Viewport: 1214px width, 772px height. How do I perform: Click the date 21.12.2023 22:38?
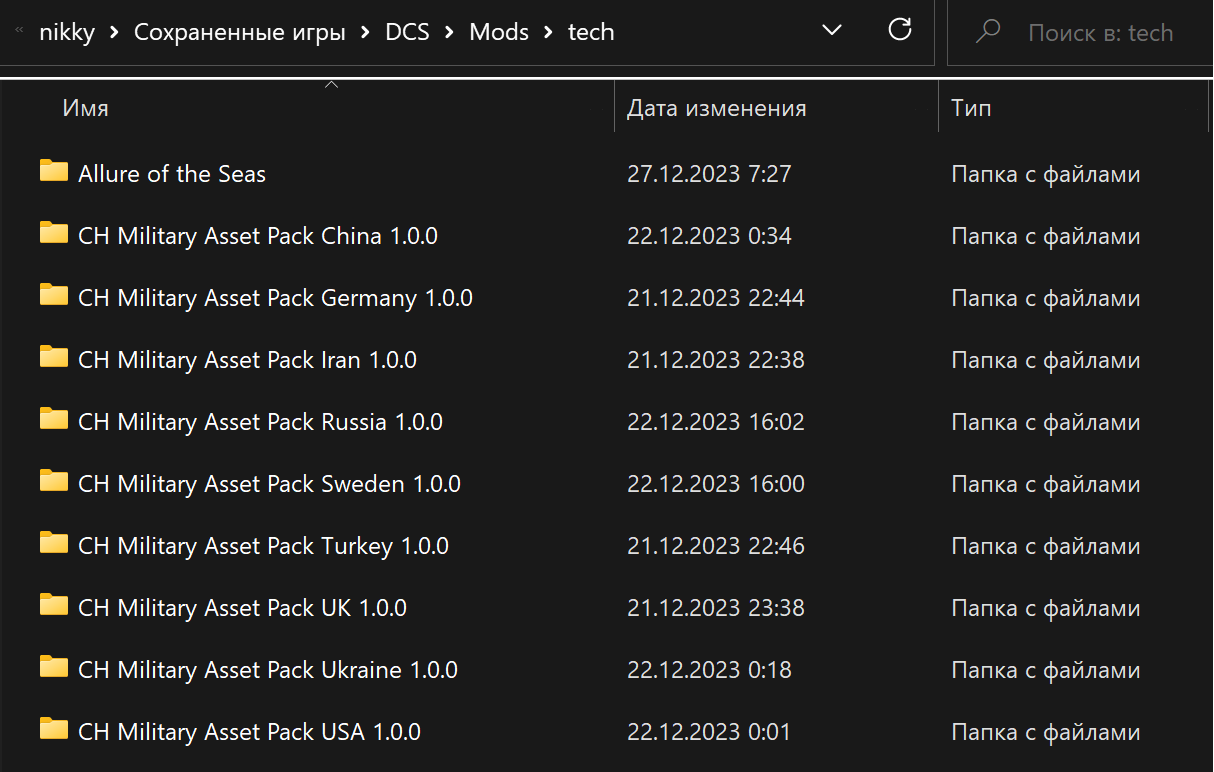(x=716, y=360)
